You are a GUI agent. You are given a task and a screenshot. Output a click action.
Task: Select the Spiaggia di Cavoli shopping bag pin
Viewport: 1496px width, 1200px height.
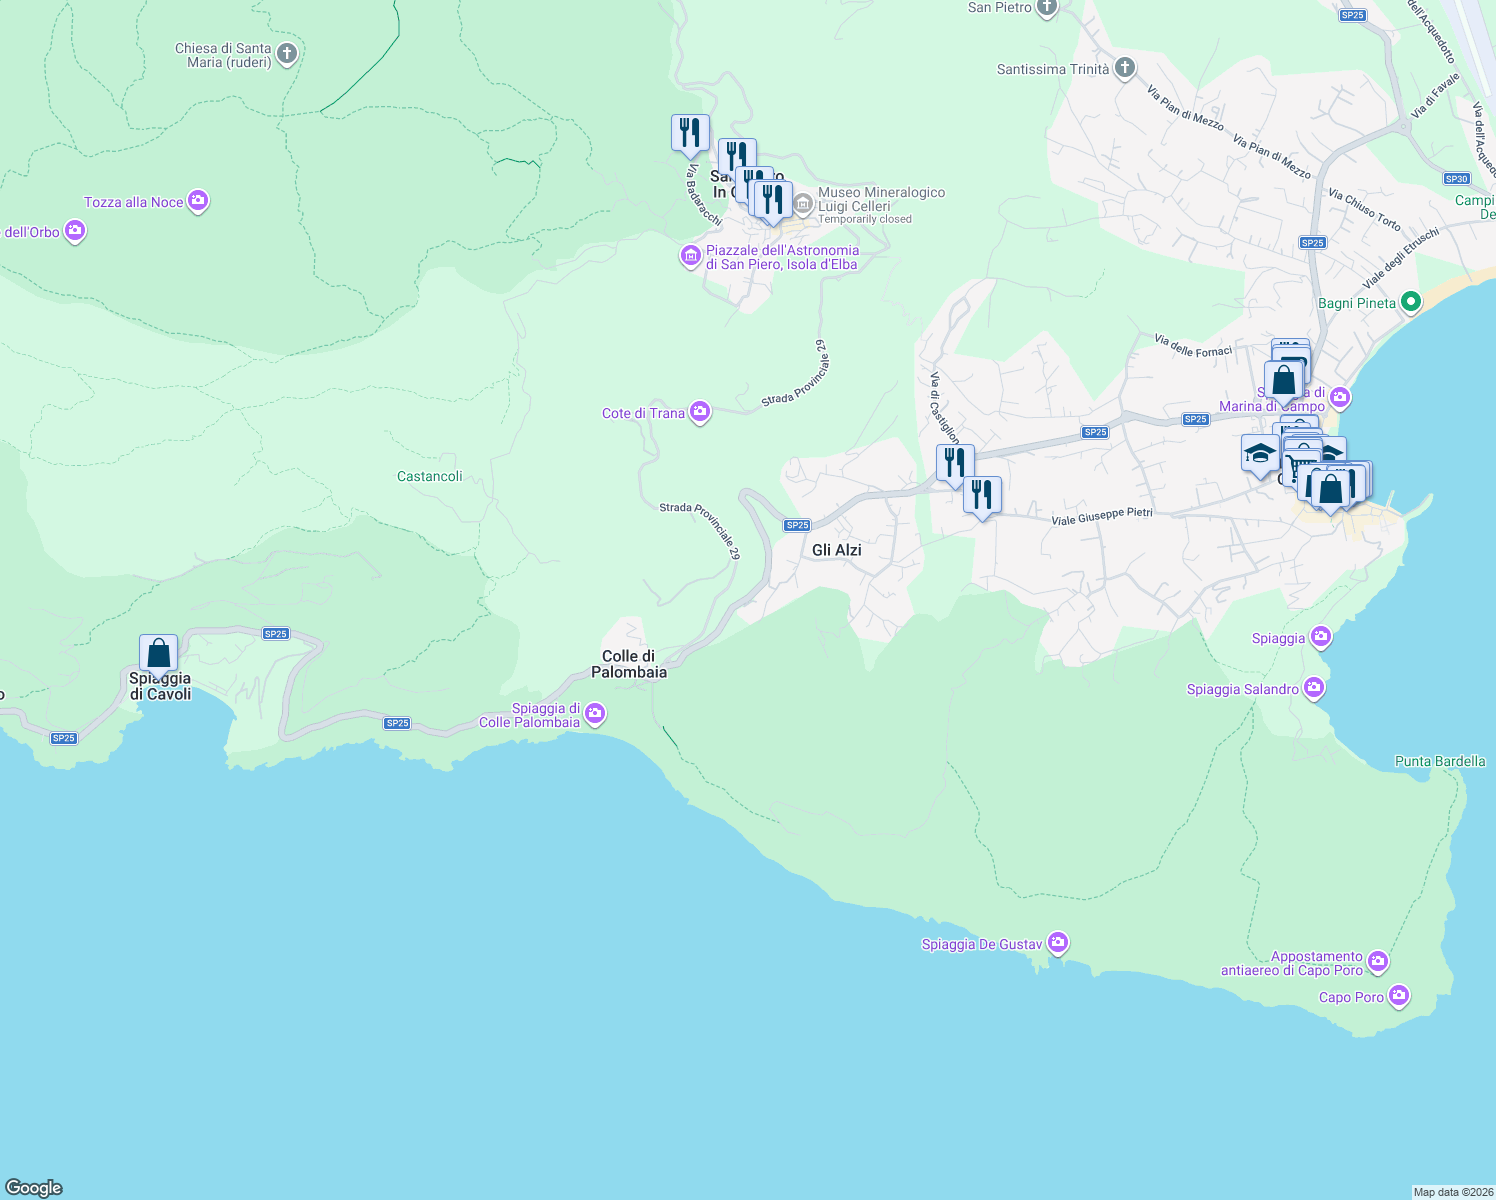pyautogui.click(x=157, y=652)
